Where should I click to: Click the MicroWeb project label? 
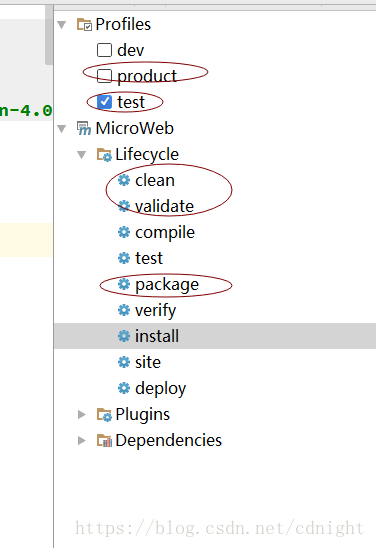coord(135,128)
